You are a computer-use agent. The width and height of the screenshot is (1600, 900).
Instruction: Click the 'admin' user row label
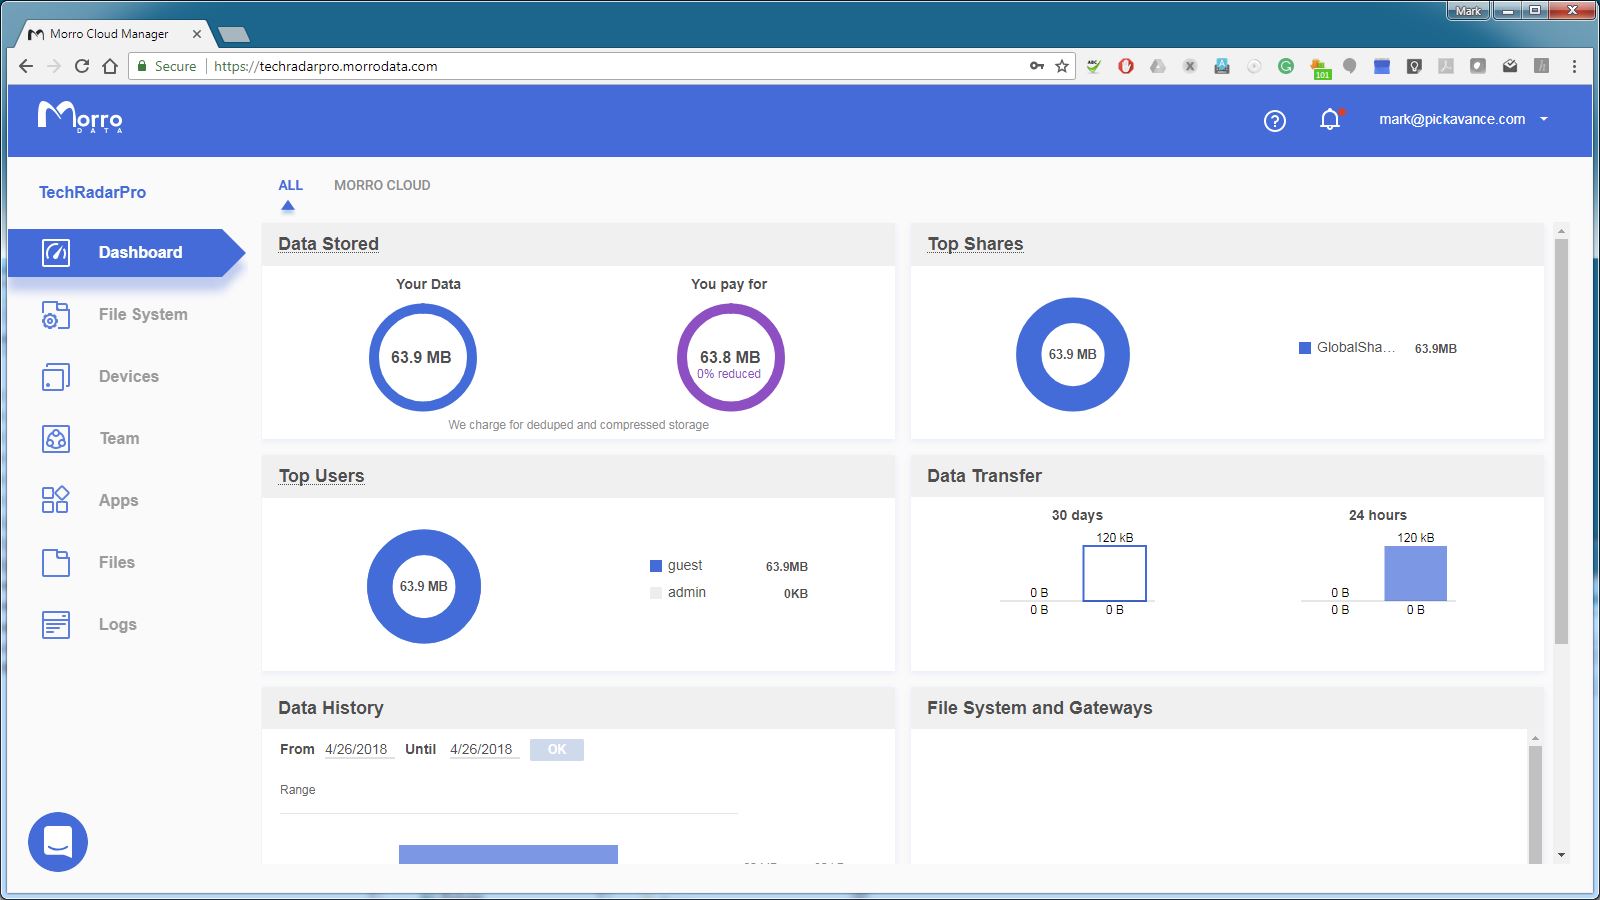[x=687, y=592]
